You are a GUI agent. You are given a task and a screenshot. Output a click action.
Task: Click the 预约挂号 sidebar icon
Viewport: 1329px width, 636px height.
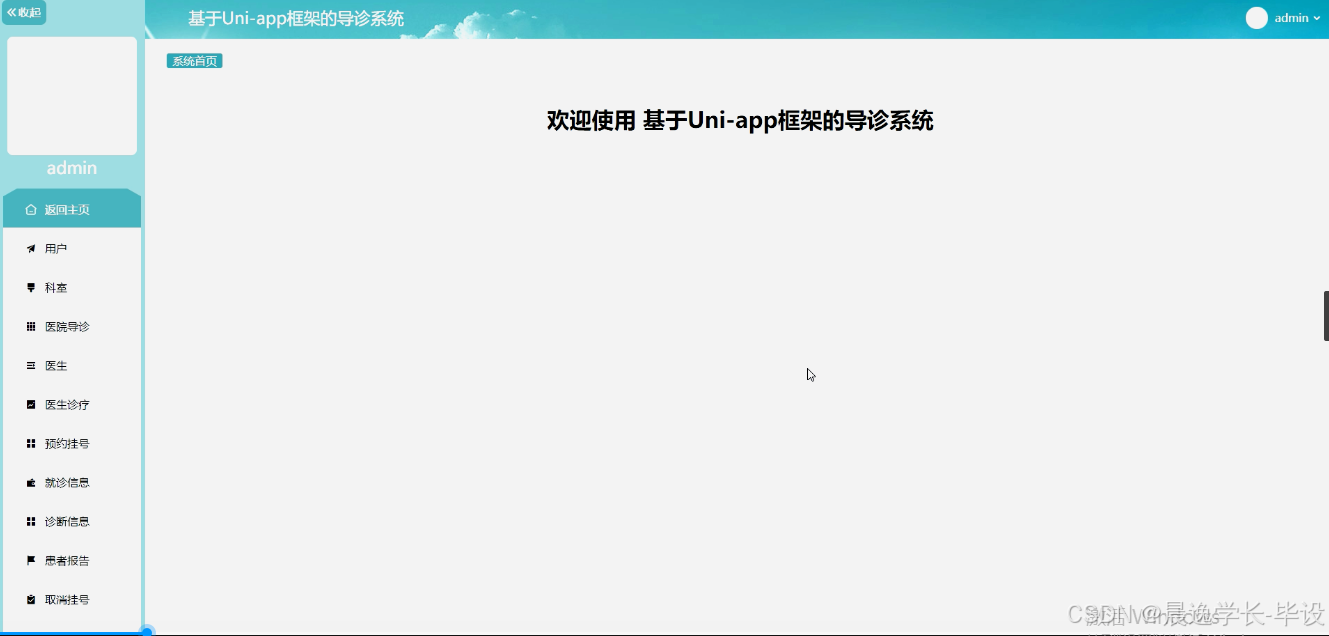(x=30, y=443)
